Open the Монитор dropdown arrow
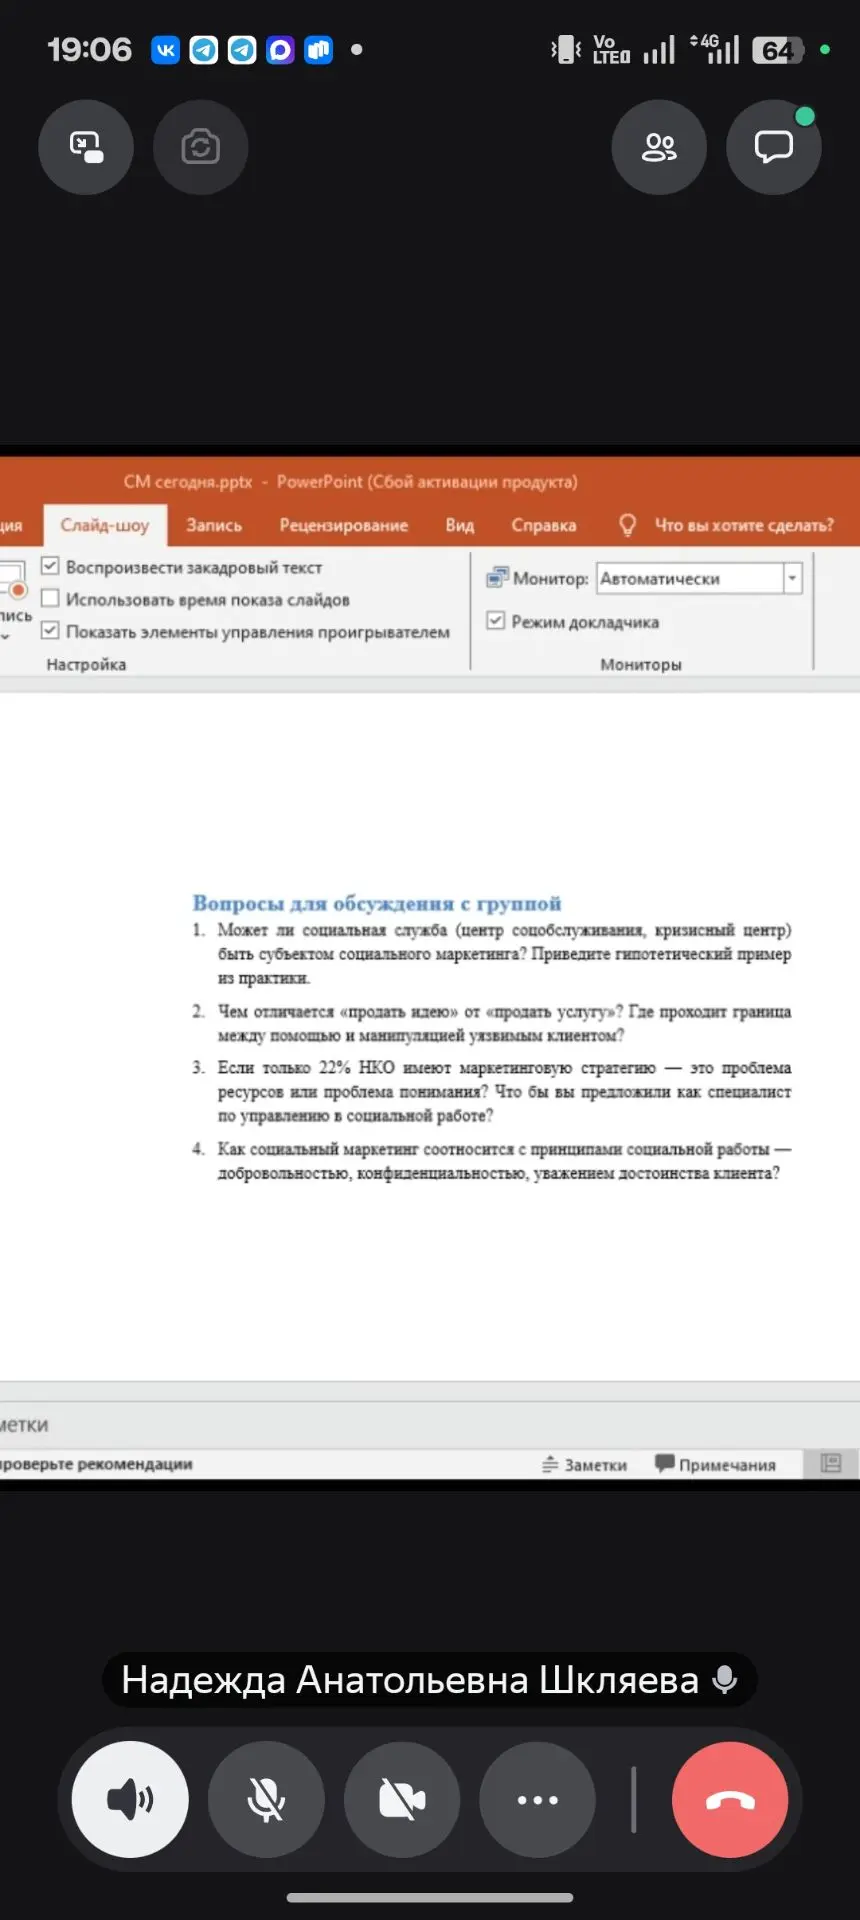 point(793,578)
